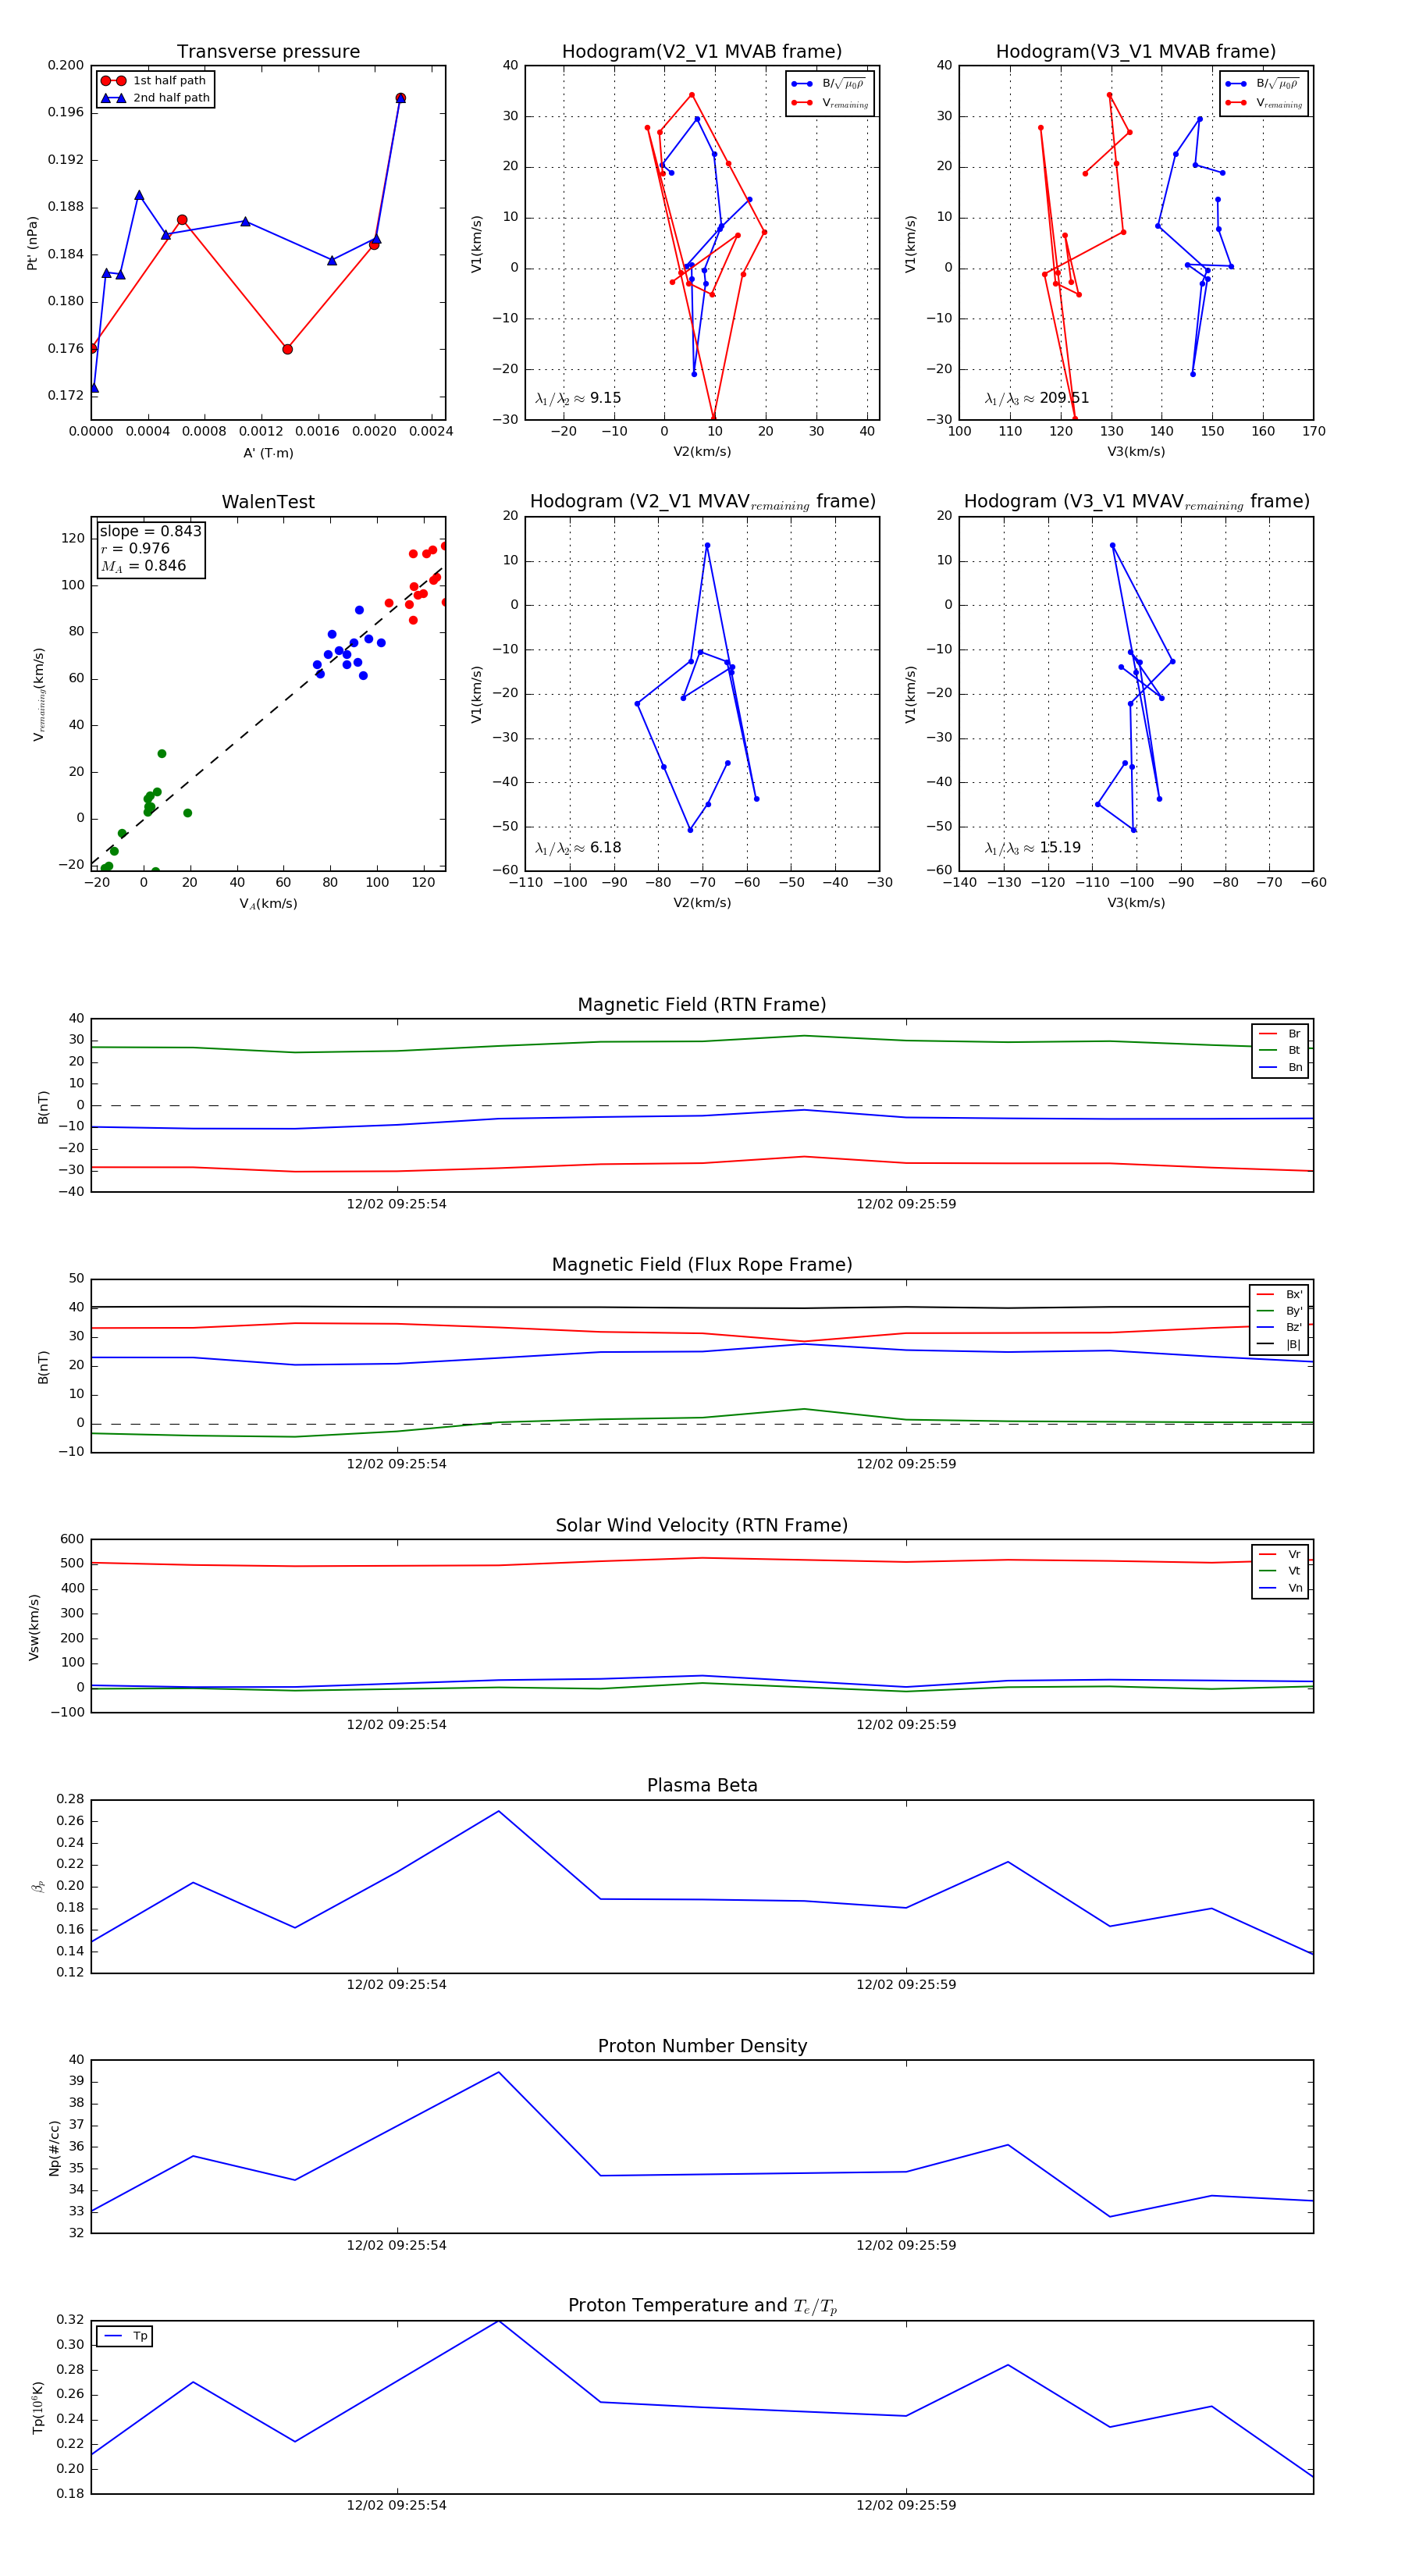Image resolution: width=1405 pixels, height=2576 pixels.
Task: Click the 'Hodogram (V3_V1 MVAV remaining frame)' title
Action: click(x=1136, y=502)
